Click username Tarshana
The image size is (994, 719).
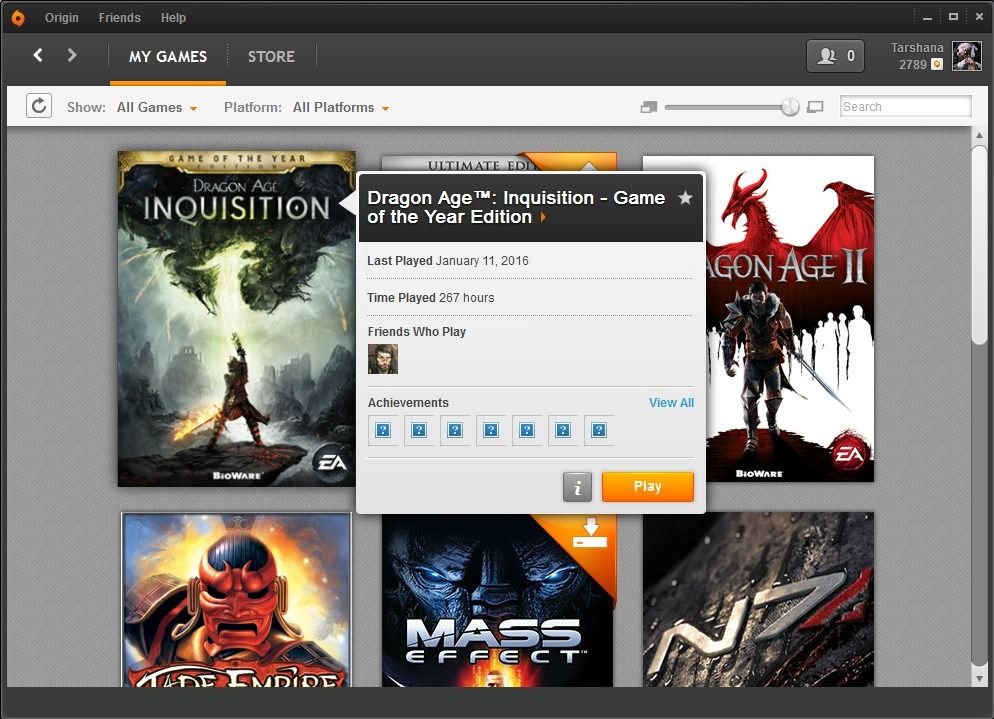[917, 48]
